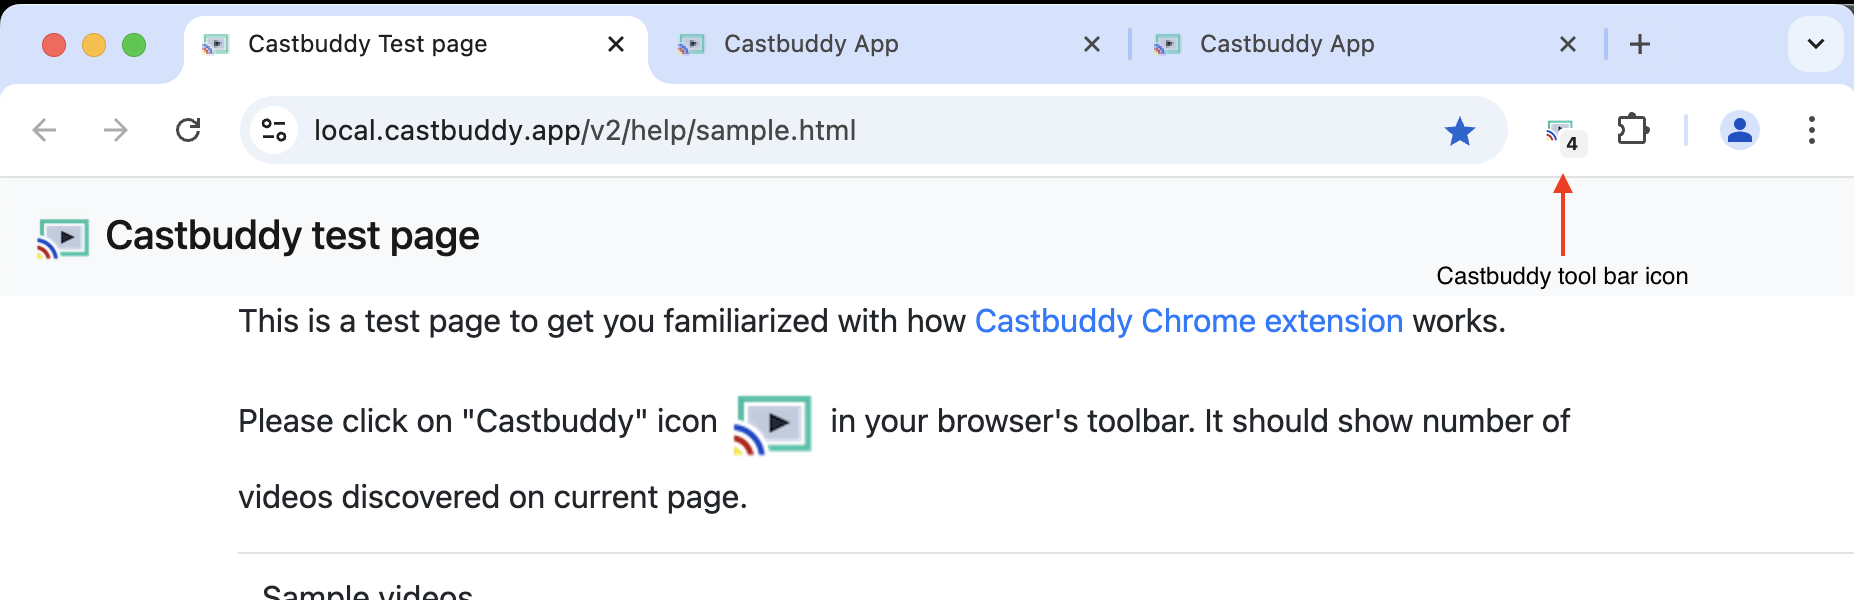Screen dimensions: 1854x600
Task: Reload the current page
Action: tap(188, 130)
